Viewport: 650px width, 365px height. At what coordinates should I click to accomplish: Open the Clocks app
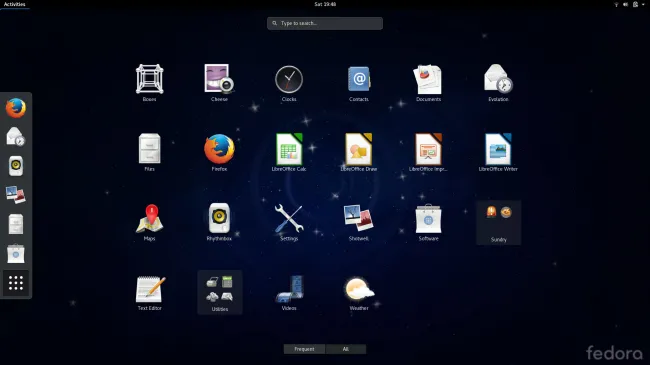(289, 82)
